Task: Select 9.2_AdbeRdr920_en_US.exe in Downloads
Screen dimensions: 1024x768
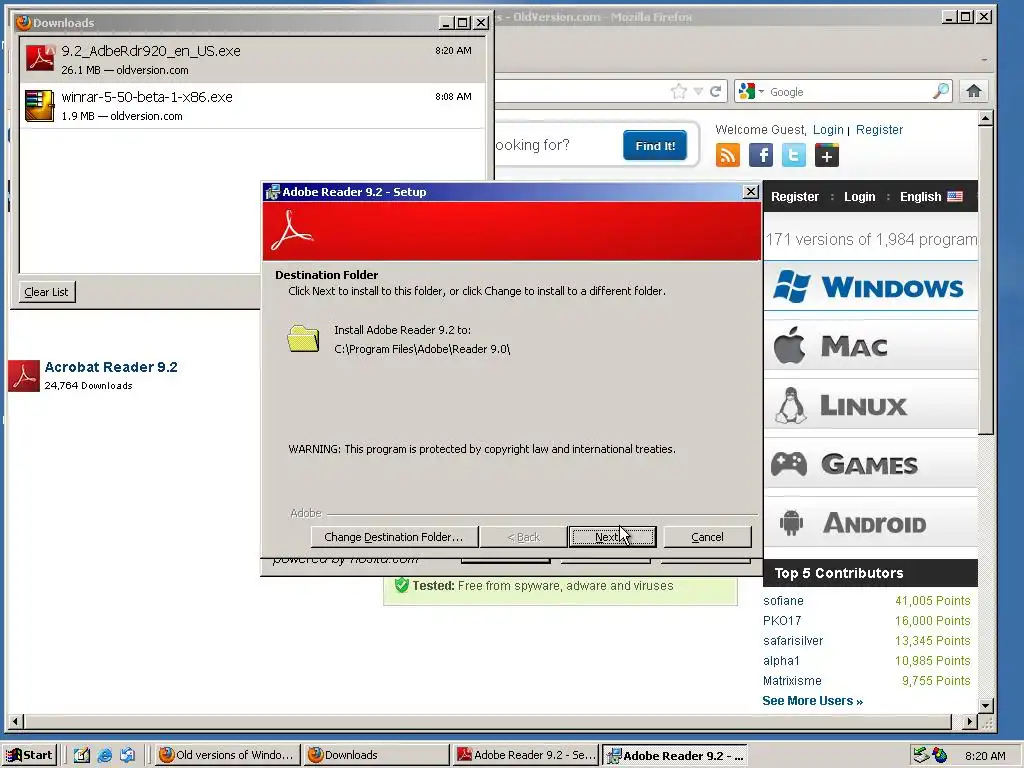Action: 253,59
